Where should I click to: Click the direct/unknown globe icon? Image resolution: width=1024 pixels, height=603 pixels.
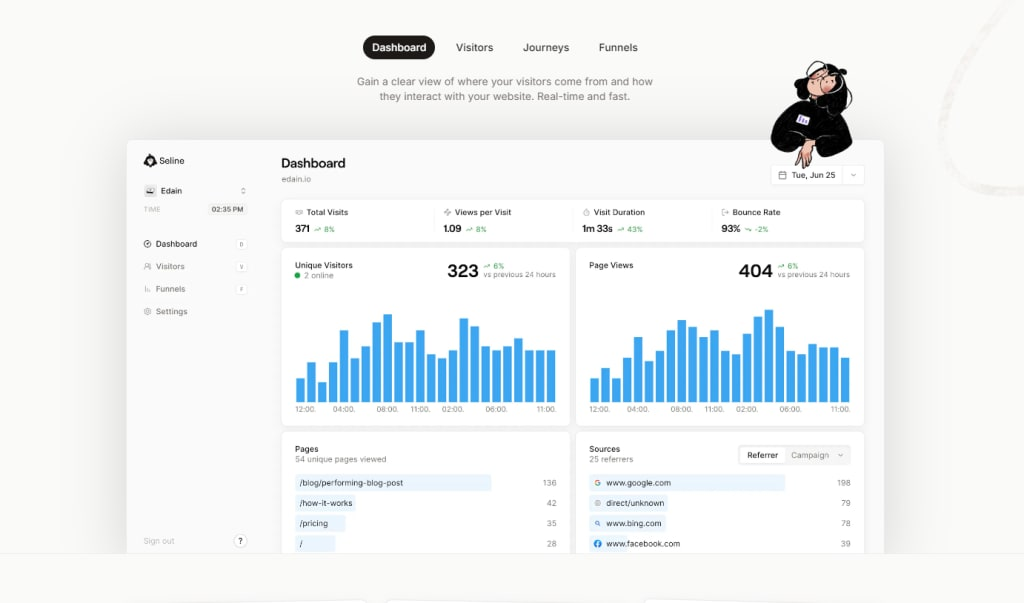[598, 503]
